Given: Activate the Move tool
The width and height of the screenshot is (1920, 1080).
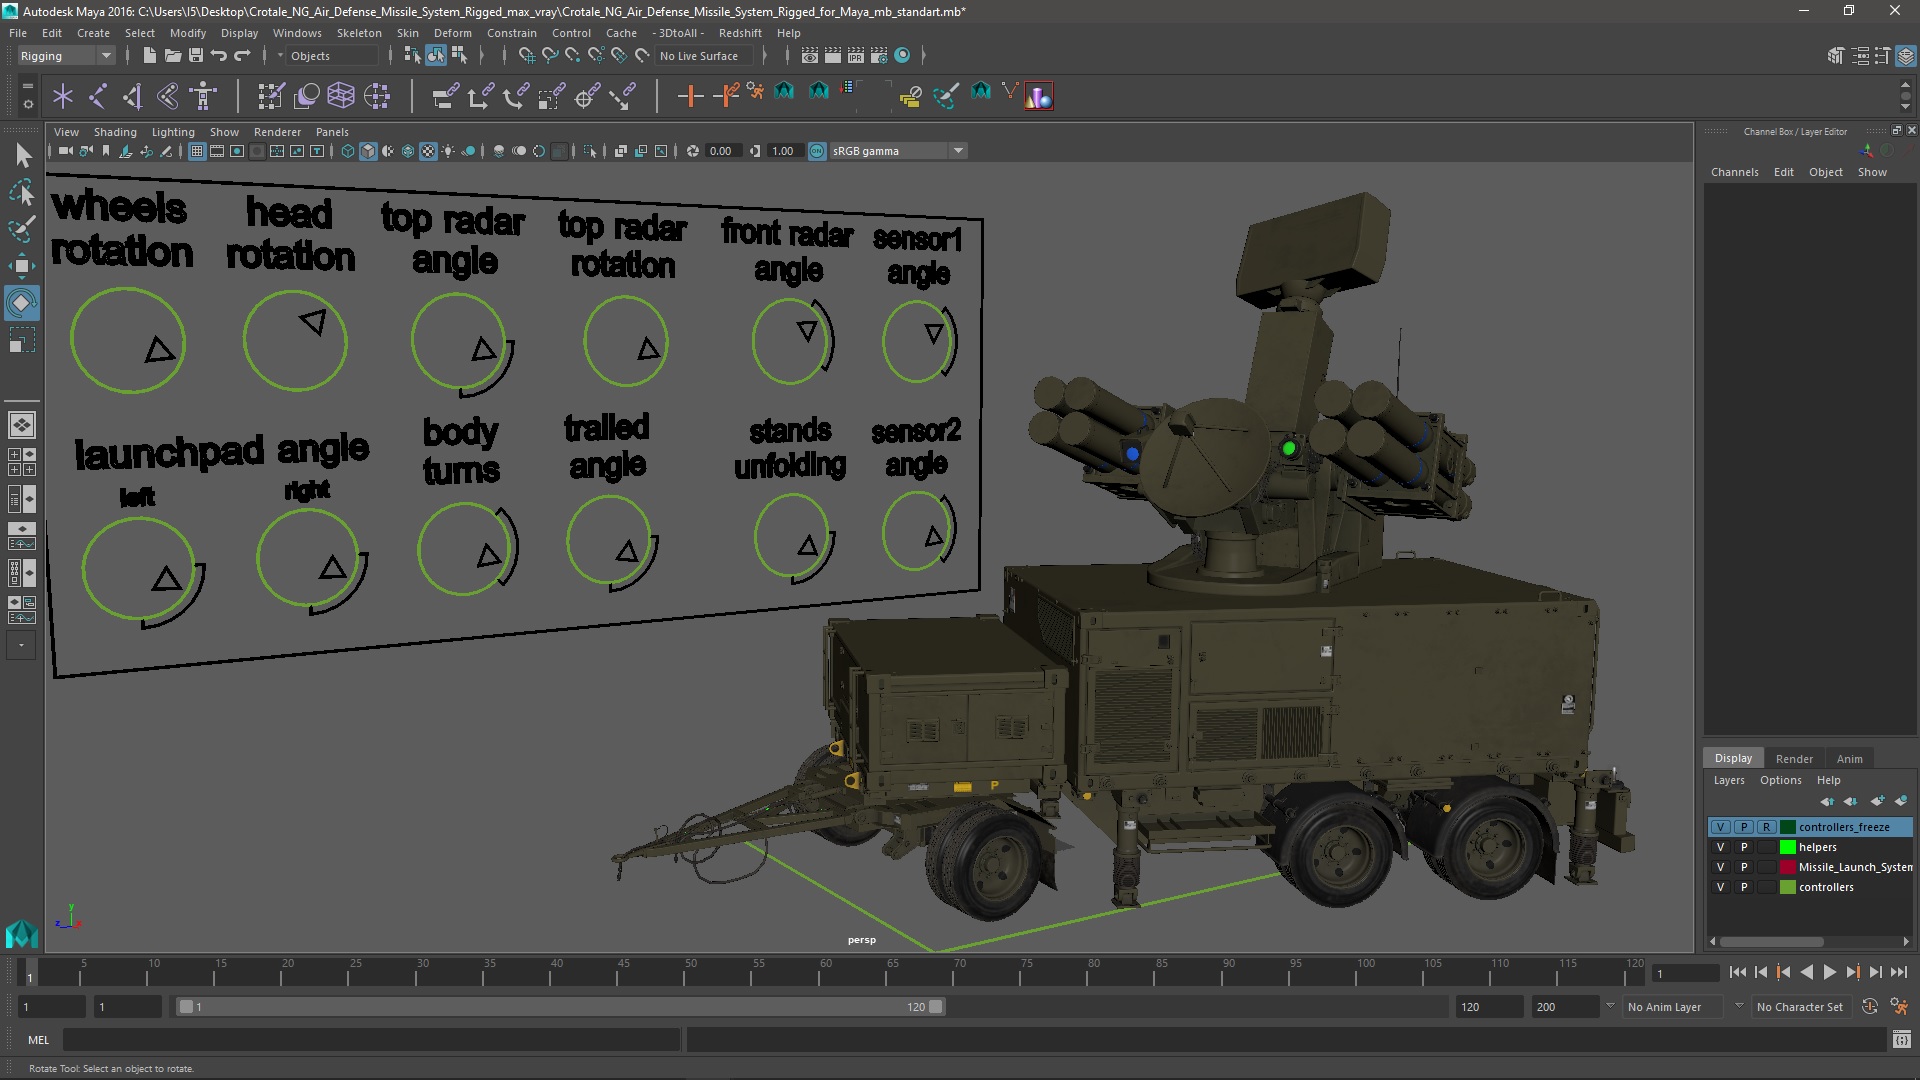Looking at the screenshot, I should pyautogui.click(x=22, y=266).
